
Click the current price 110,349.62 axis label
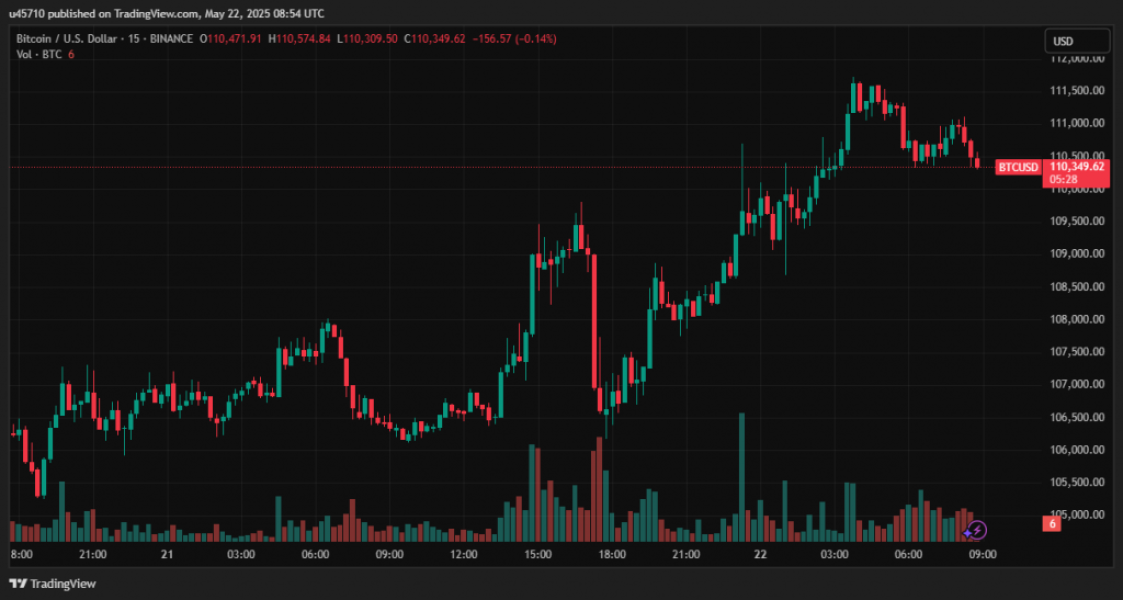1076,166
